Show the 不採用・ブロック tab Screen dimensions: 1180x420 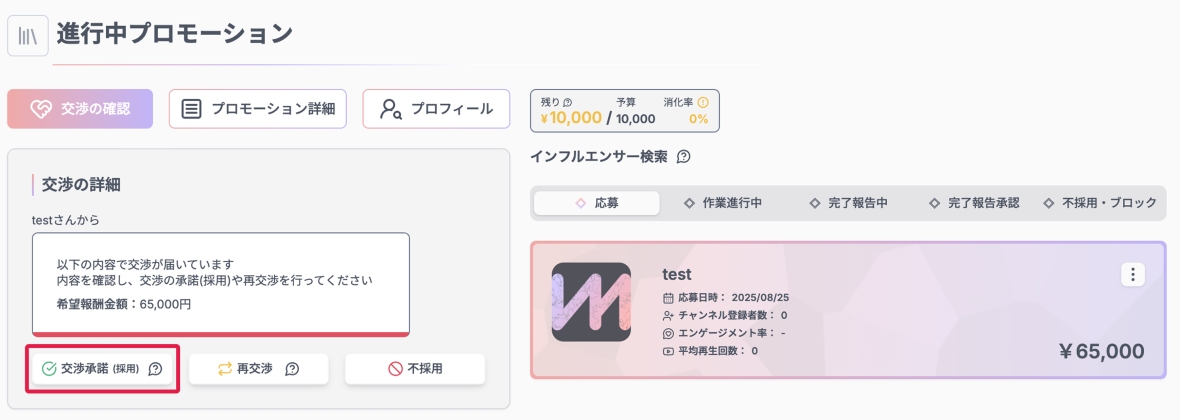tap(1099, 203)
